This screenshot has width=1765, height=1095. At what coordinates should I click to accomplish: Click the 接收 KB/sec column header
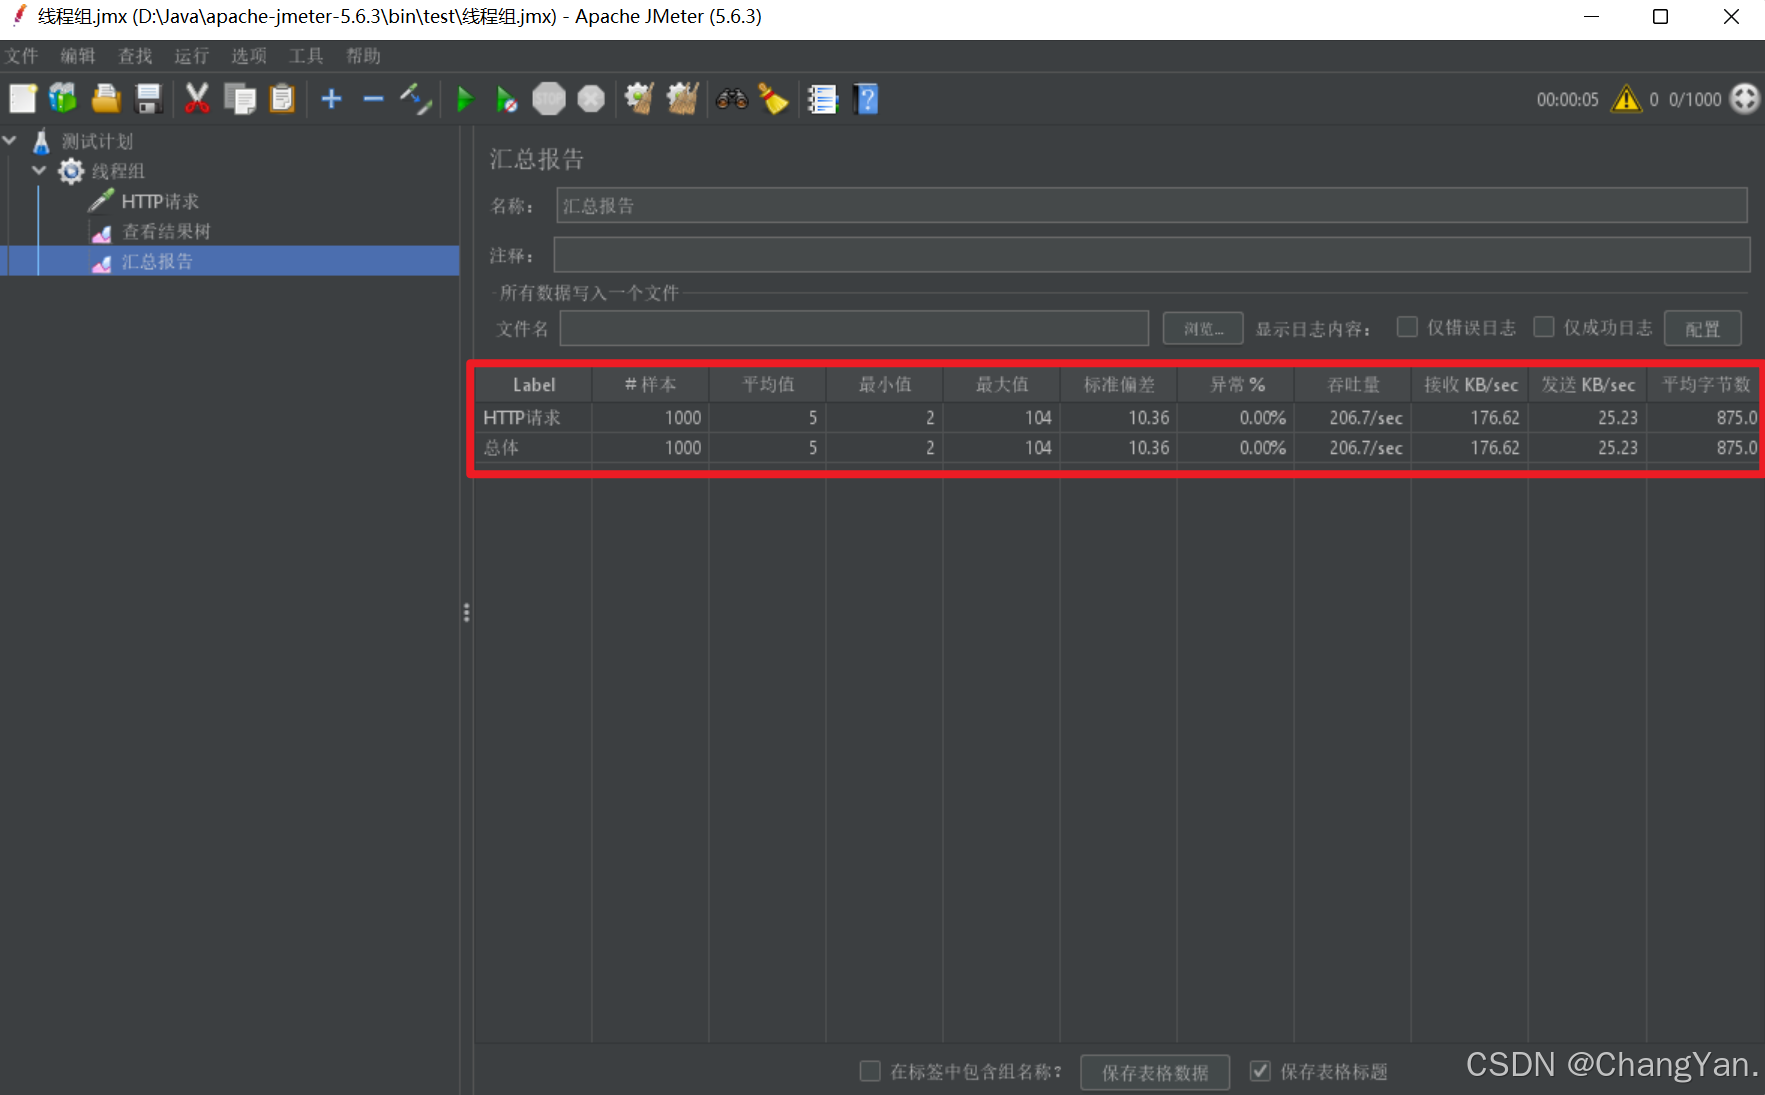pyautogui.click(x=1470, y=384)
